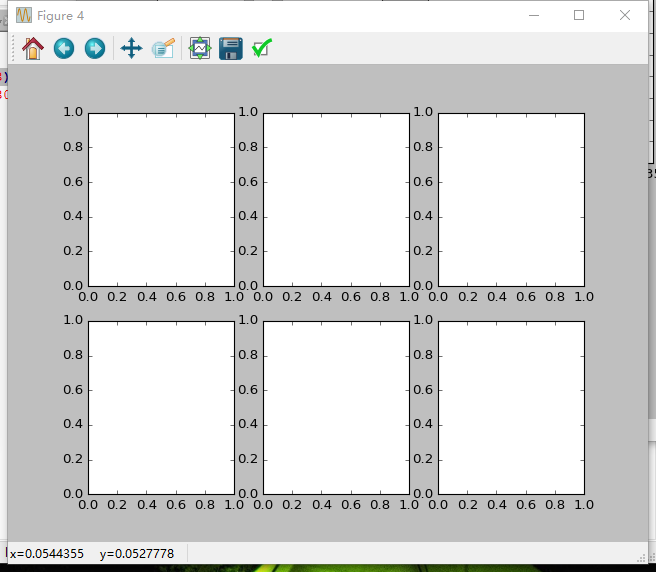Go forward to the next view
This screenshot has width=656, height=572.
(95, 49)
